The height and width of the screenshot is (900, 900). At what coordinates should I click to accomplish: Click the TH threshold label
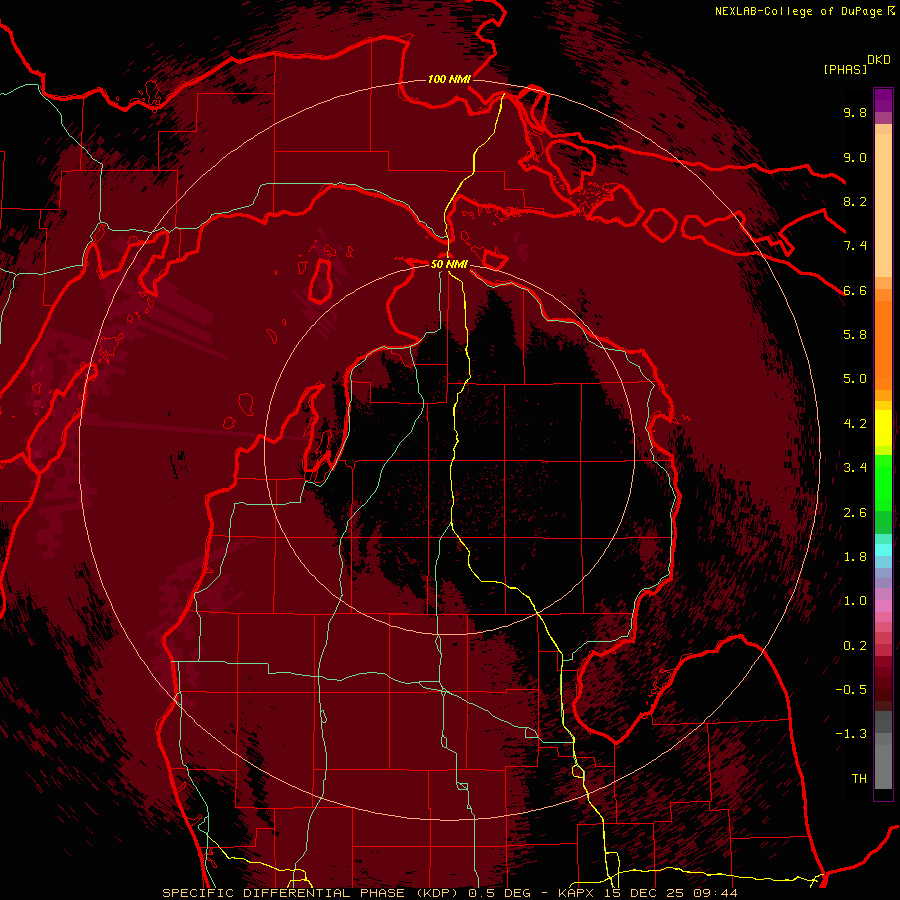point(859,779)
